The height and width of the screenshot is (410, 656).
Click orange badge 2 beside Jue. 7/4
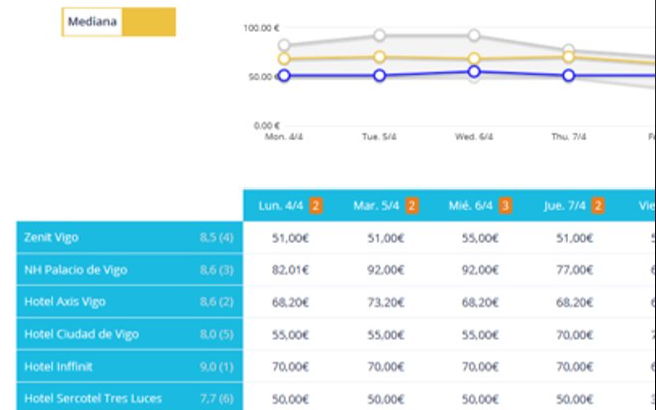598,206
